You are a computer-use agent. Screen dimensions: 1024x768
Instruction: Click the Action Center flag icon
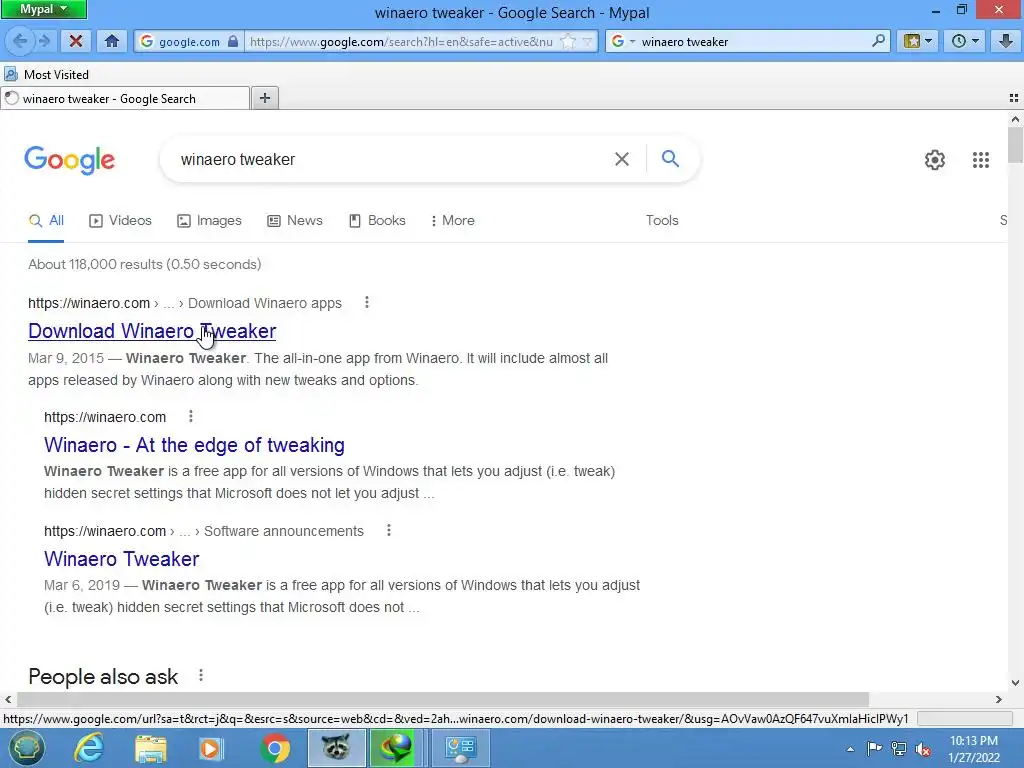click(874, 749)
